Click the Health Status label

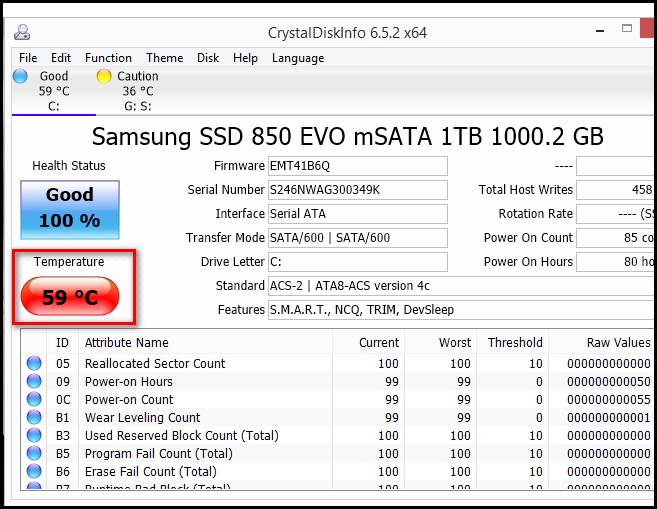pyautogui.click(x=69, y=165)
